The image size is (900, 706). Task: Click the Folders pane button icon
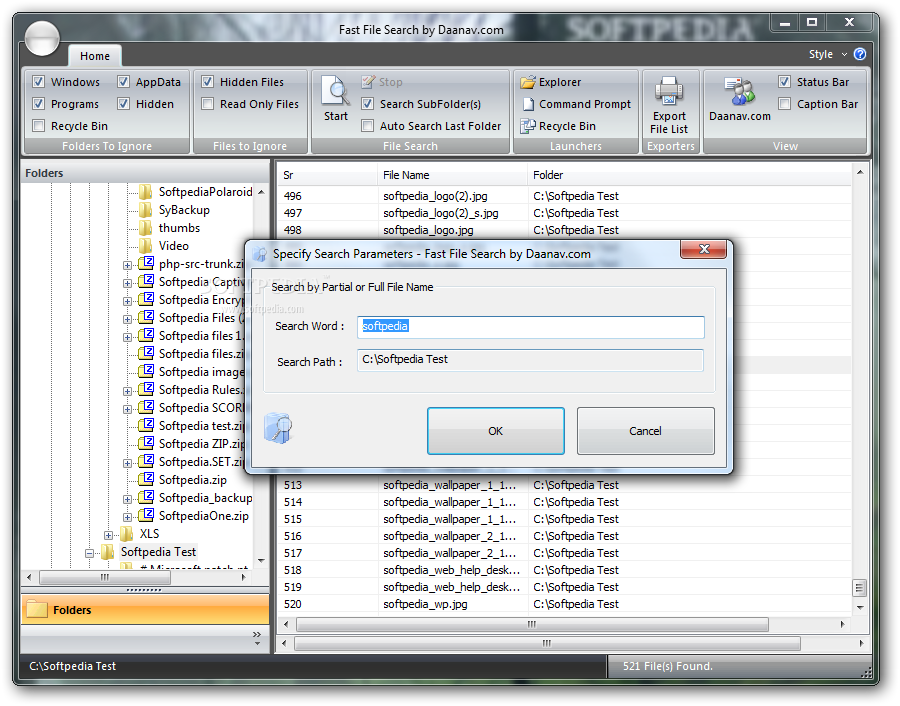point(37,610)
